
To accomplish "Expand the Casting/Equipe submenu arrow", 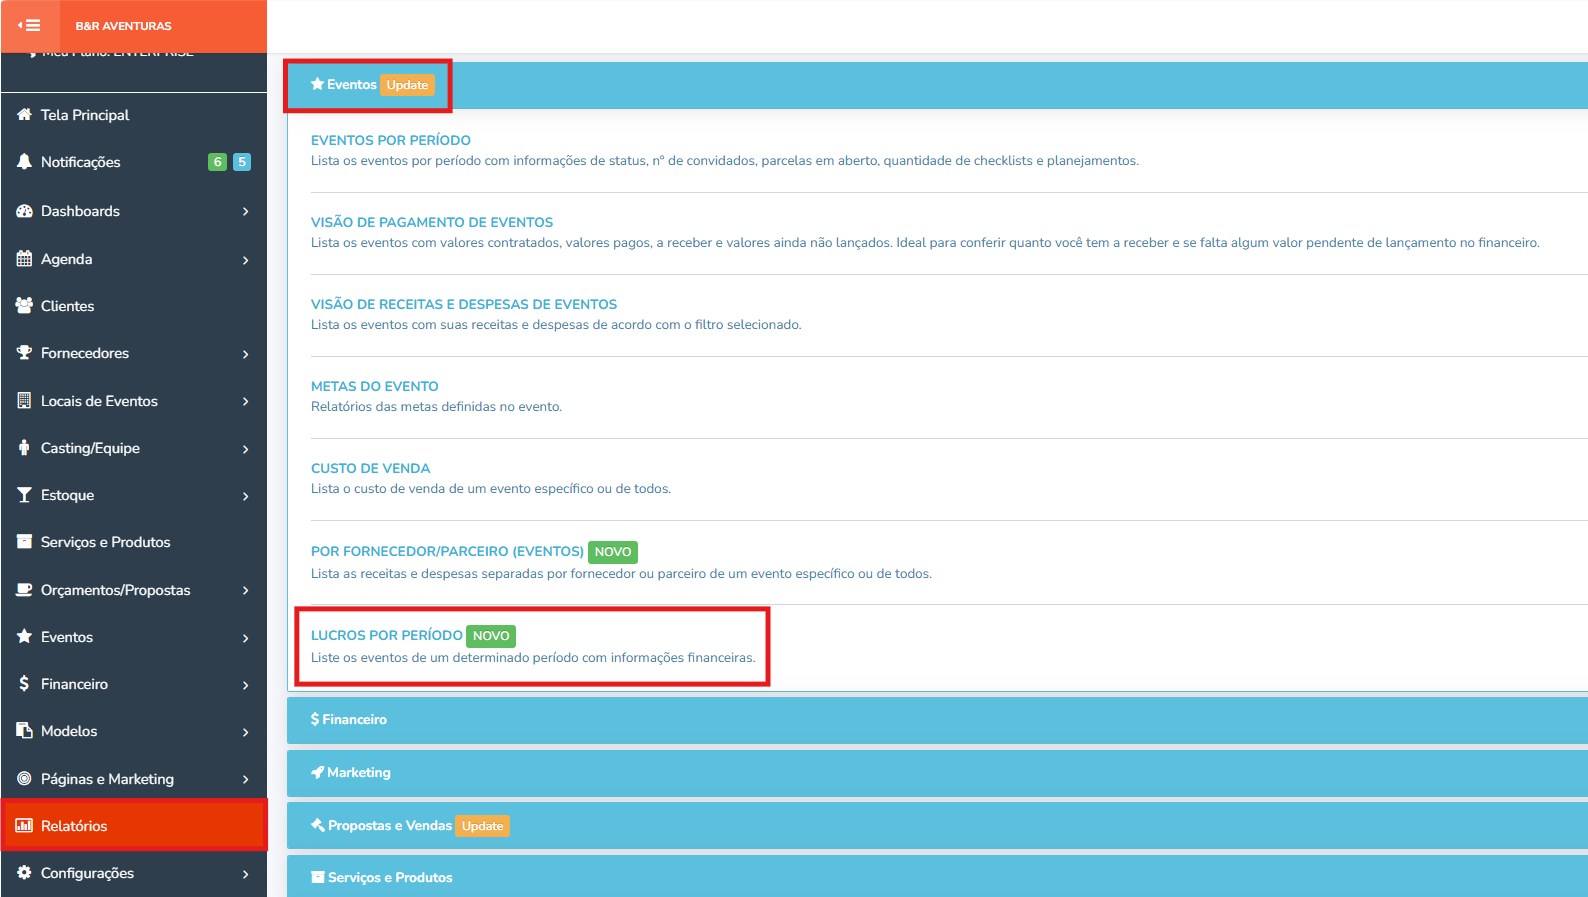I will 245,449.
